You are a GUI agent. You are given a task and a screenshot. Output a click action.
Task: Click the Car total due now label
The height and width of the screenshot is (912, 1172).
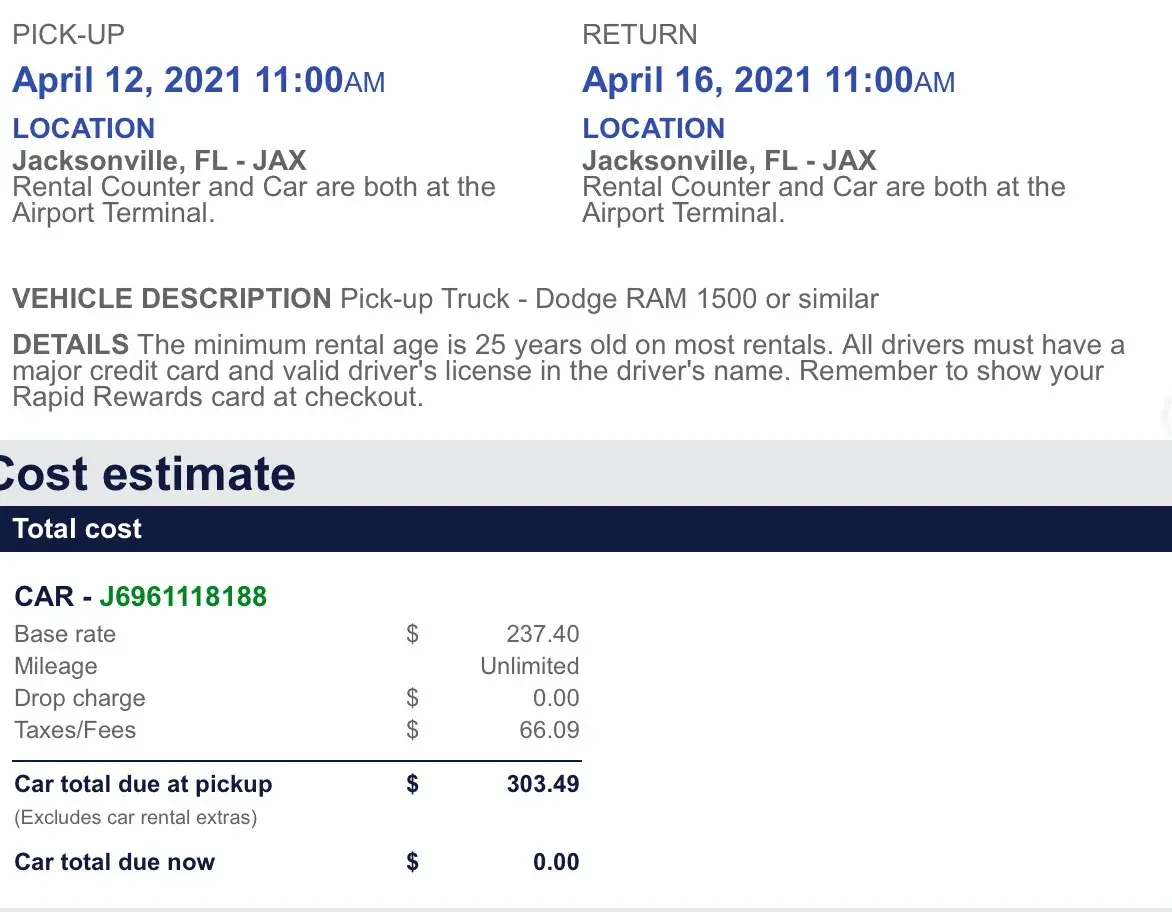pos(115,862)
